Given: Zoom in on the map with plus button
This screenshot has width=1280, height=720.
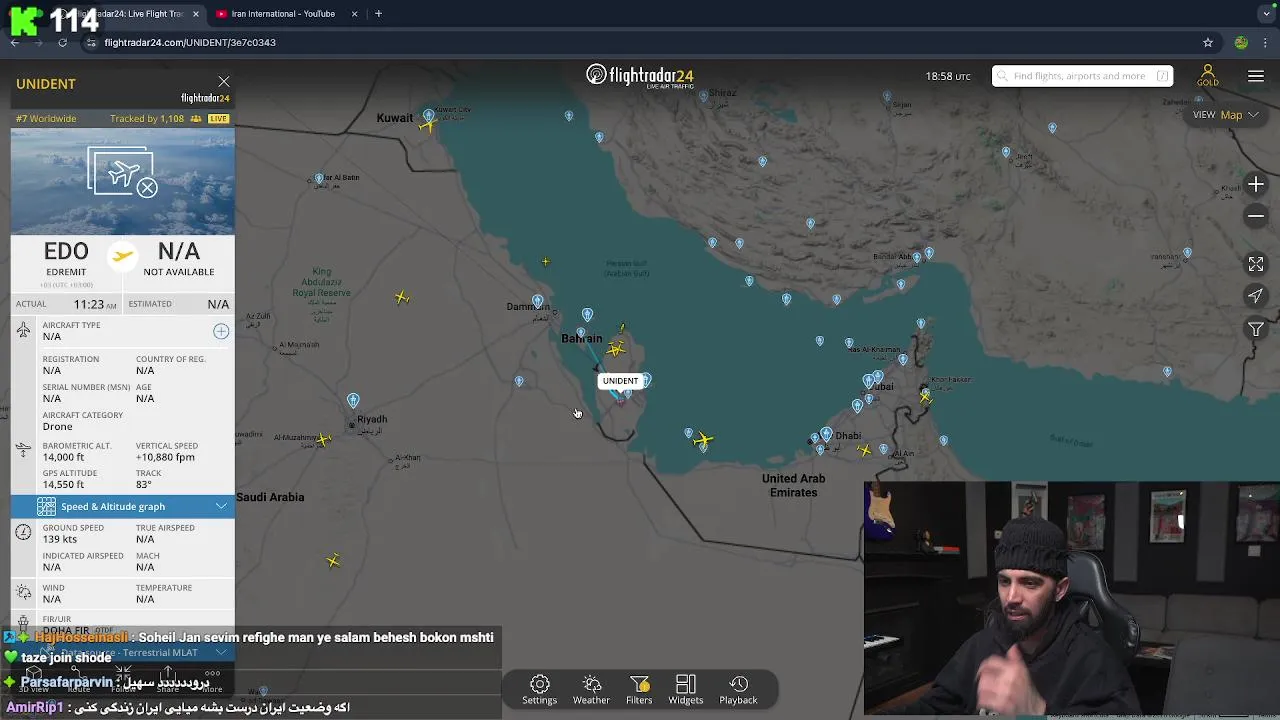Looking at the screenshot, I should coord(1256,185).
